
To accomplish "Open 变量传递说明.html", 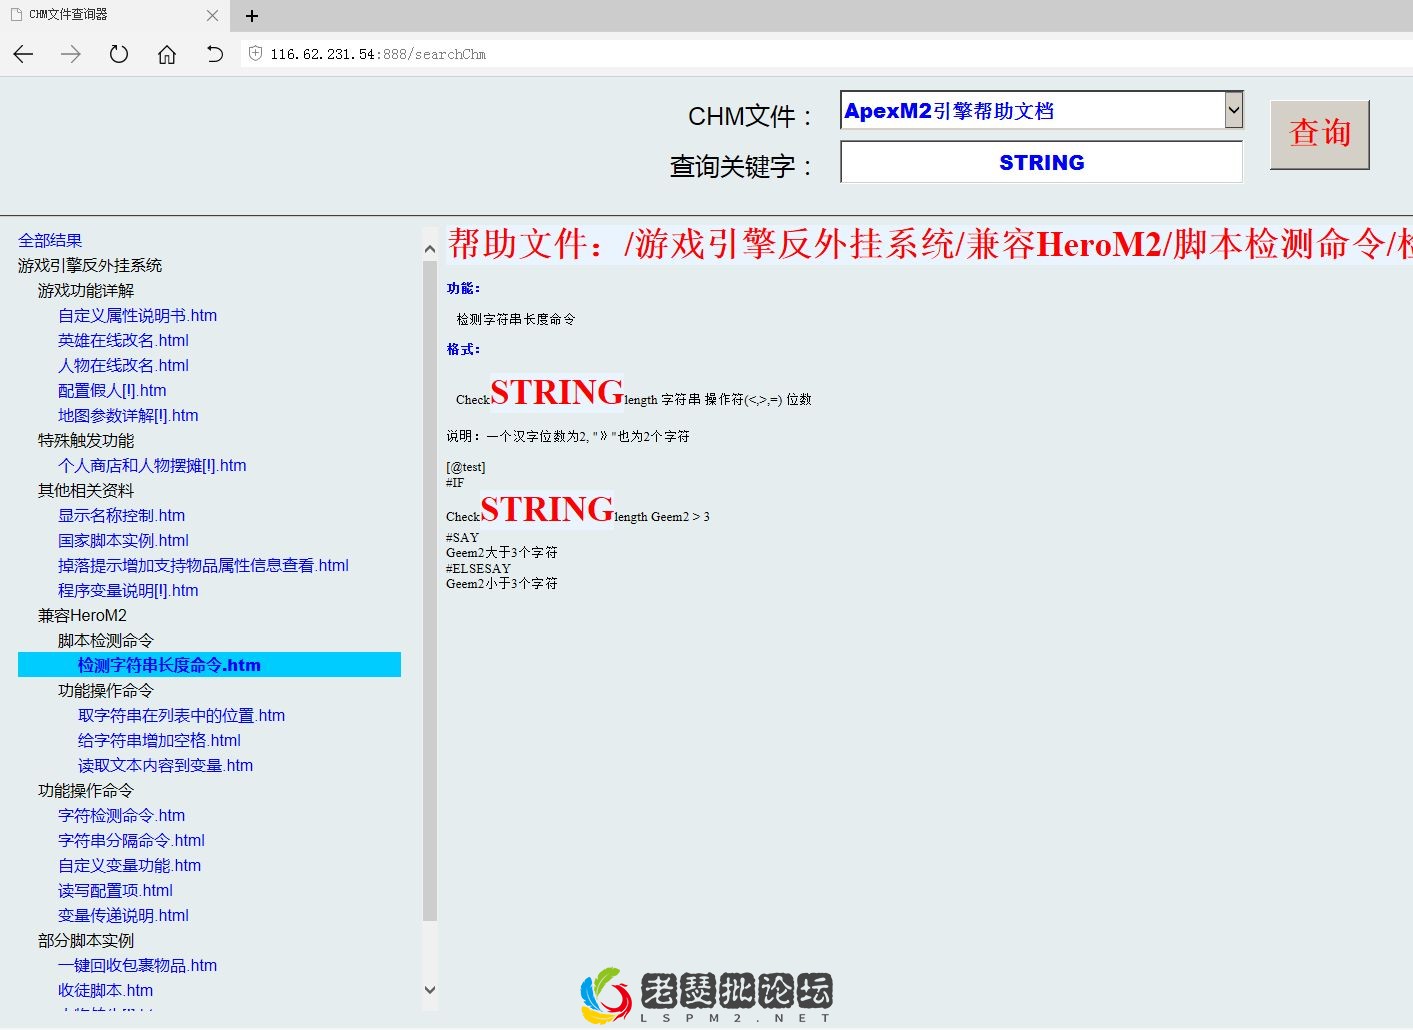I will click(123, 915).
